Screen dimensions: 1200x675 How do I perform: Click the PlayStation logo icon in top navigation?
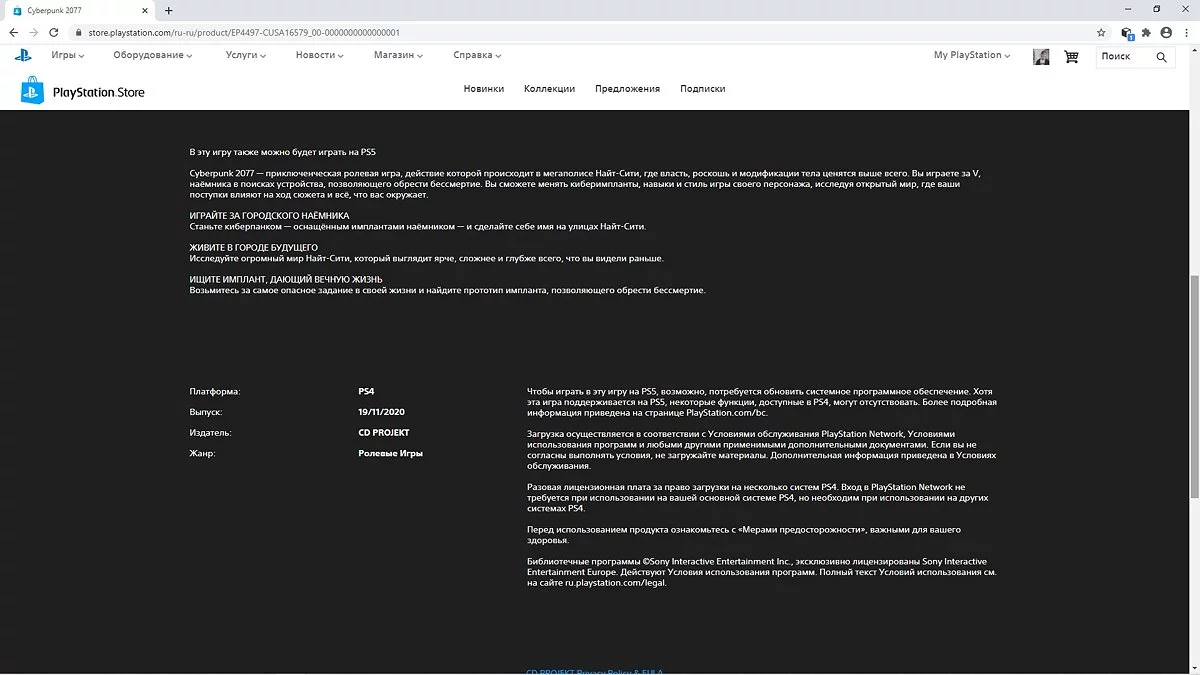pos(22,56)
